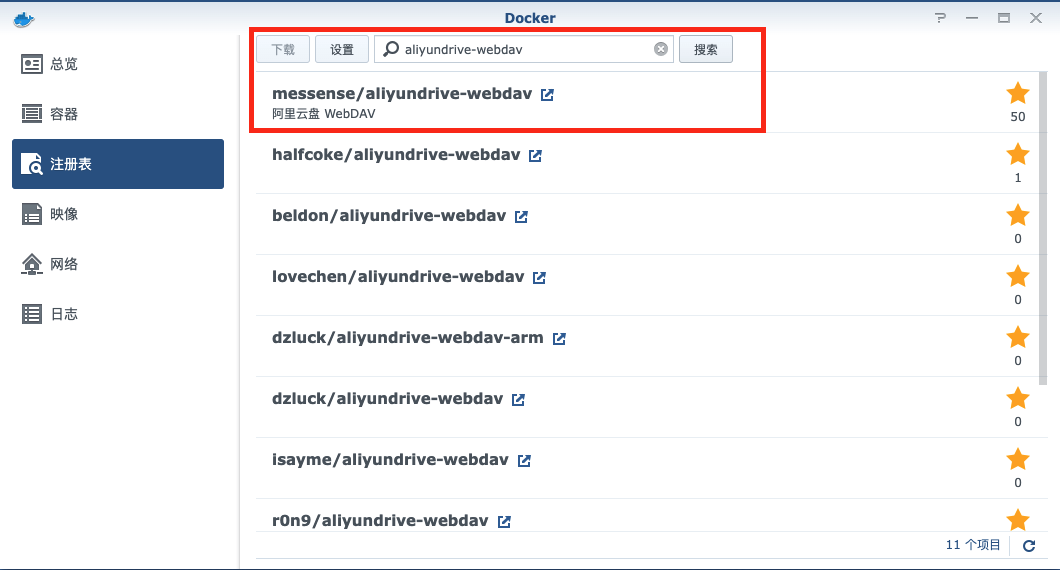This screenshot has height=570, width=1060.
Task: Clear the search field text
Action: point(660,49)
